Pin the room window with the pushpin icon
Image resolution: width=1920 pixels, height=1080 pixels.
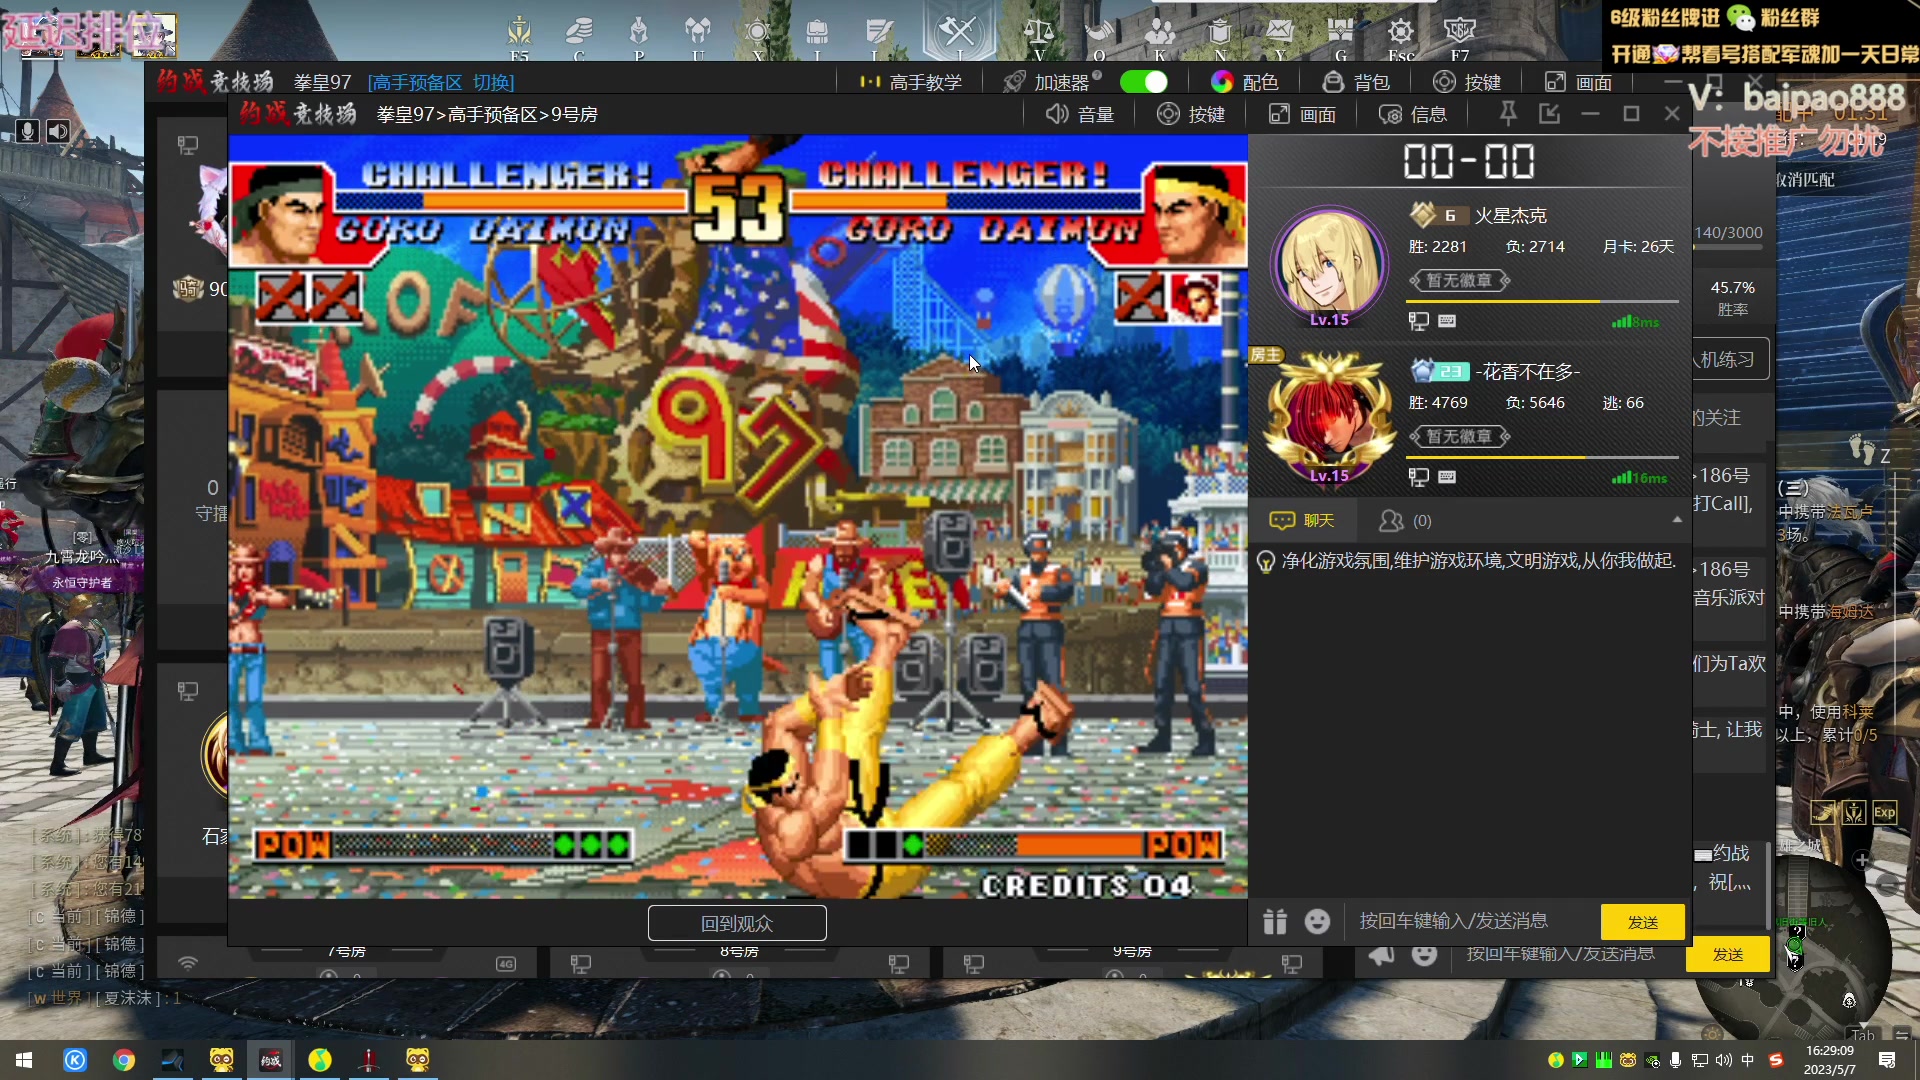[1508, 114]
